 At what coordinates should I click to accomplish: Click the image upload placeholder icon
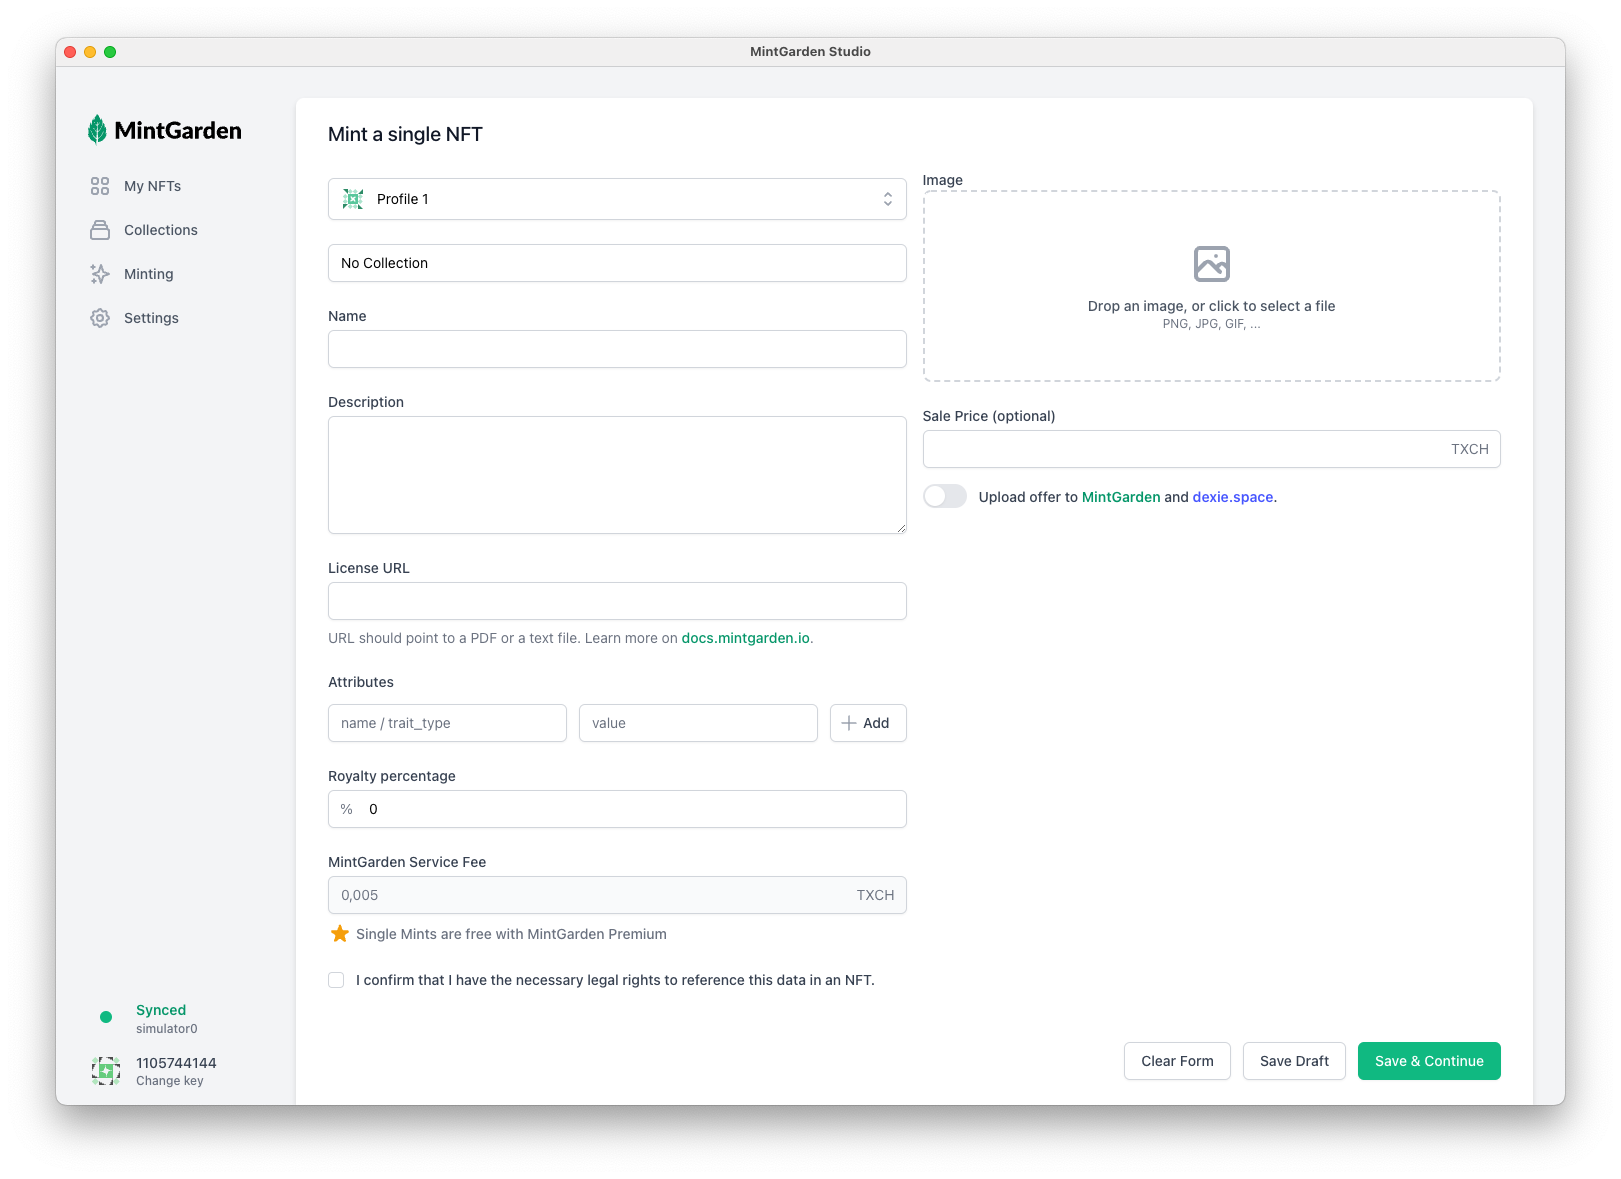click(1211, 264)
